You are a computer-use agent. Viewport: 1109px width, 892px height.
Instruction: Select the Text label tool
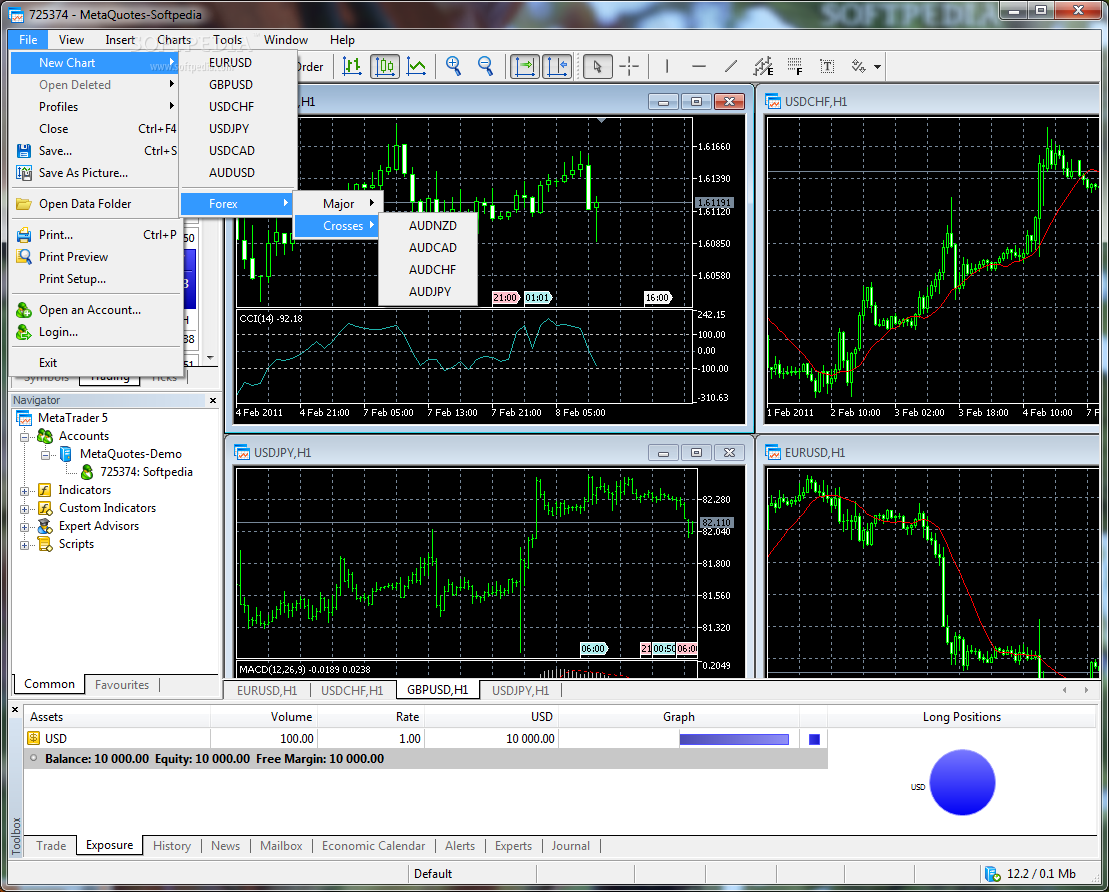(827, 66)
